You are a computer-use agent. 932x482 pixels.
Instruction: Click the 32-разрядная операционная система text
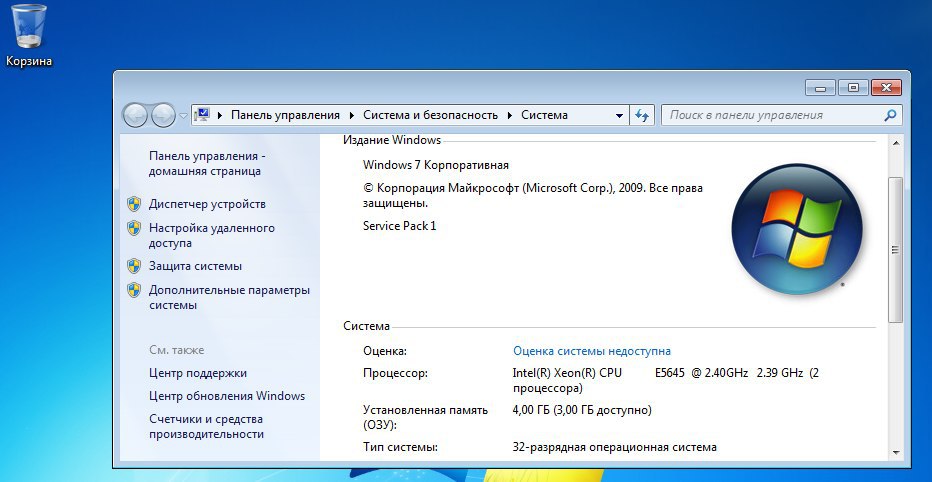point(615,447)
